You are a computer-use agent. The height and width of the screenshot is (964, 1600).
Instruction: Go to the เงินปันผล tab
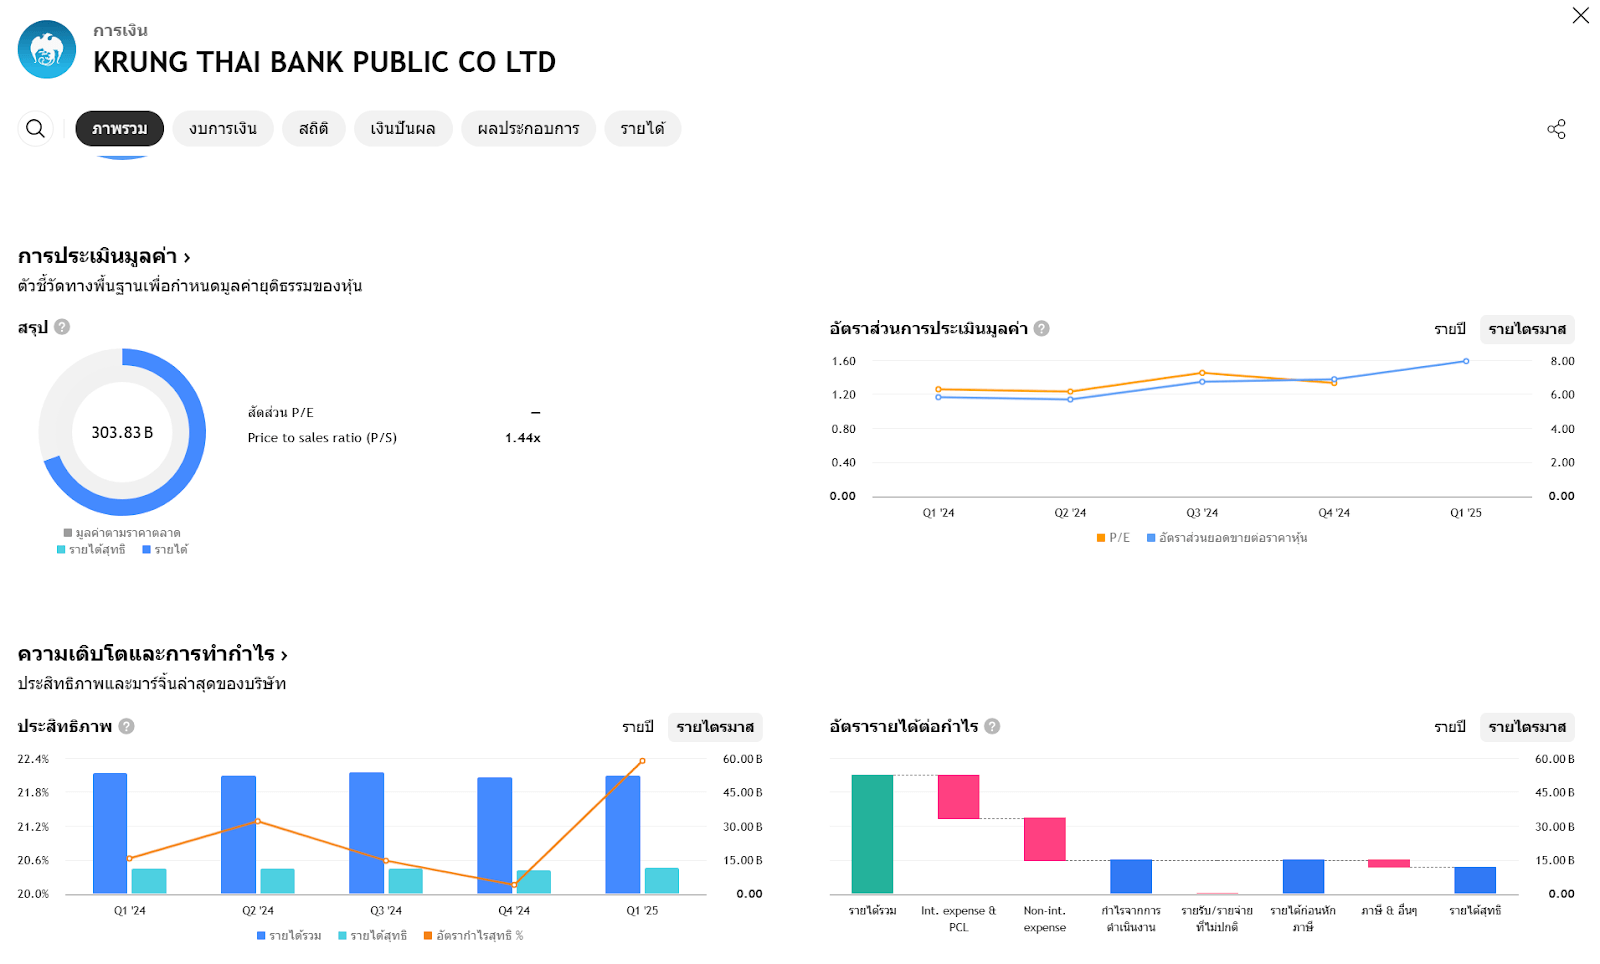click(x=403, y=129)
